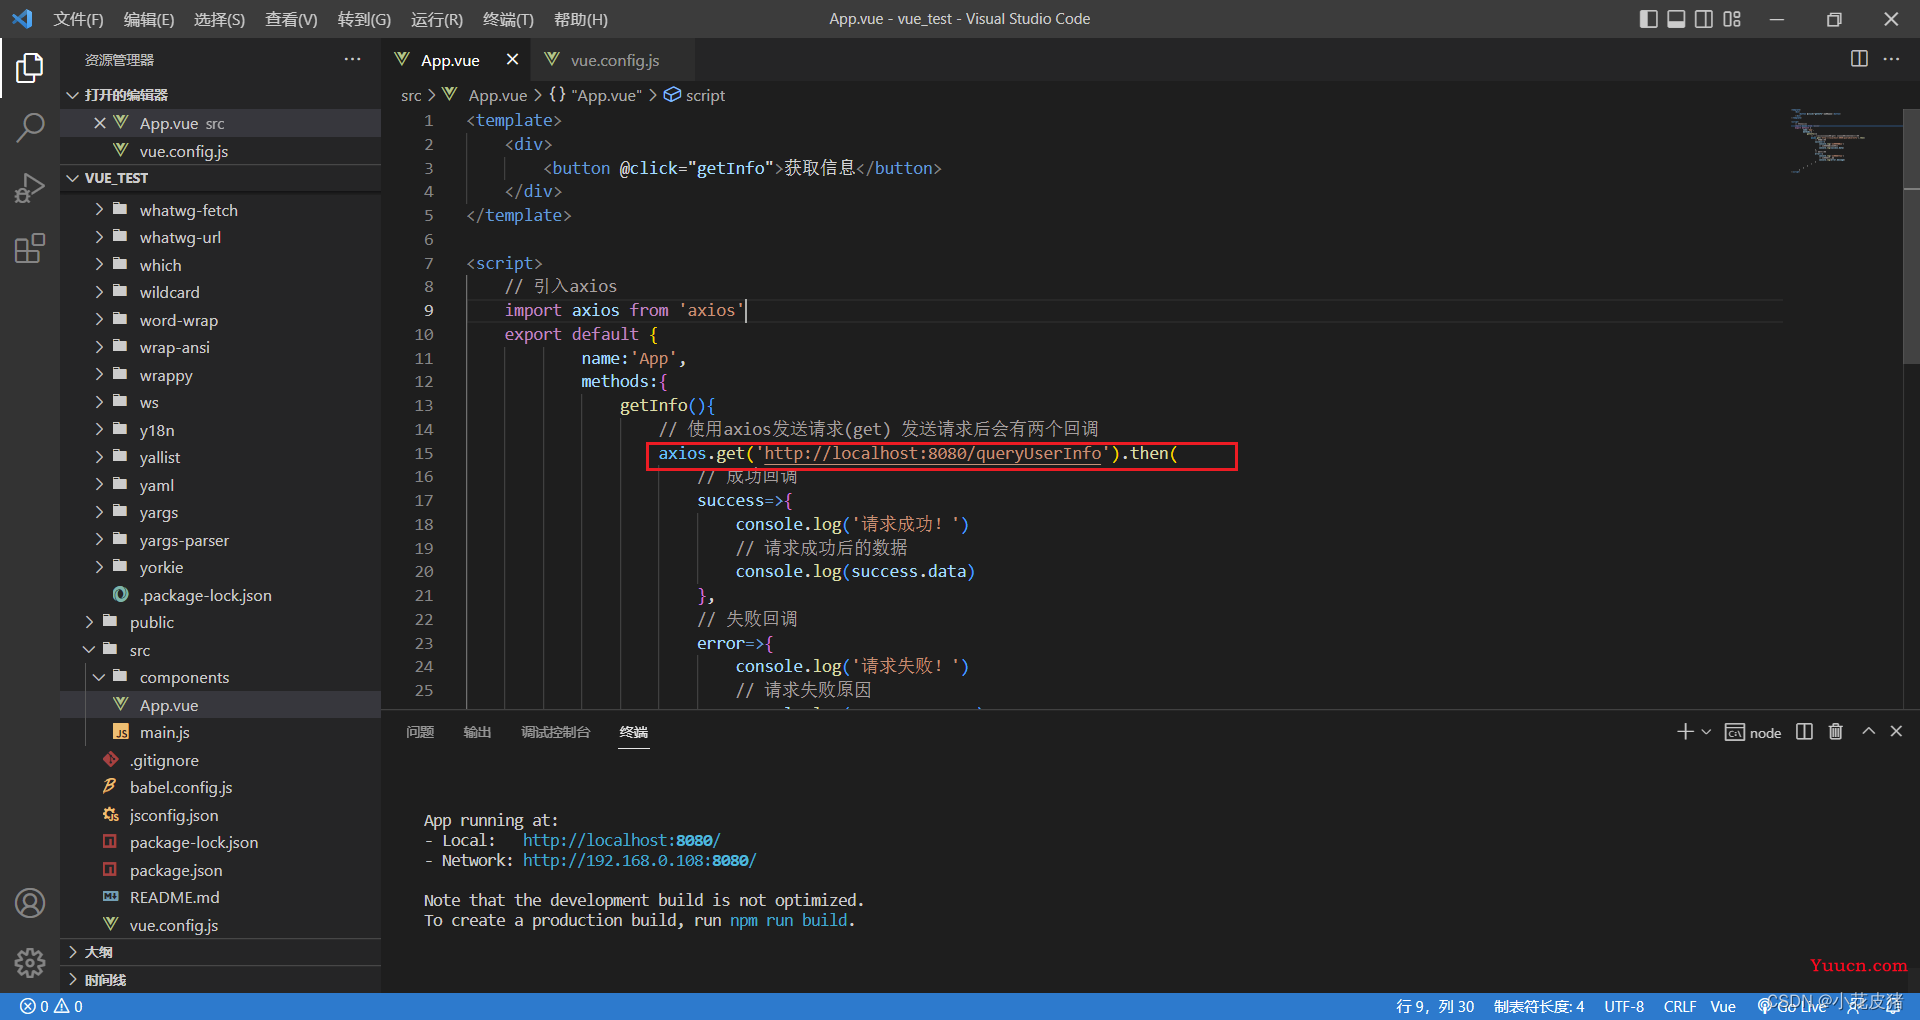1920x1020 pixels.
Task: Click the new terminal plus icon
Action: pos(1685,732)
